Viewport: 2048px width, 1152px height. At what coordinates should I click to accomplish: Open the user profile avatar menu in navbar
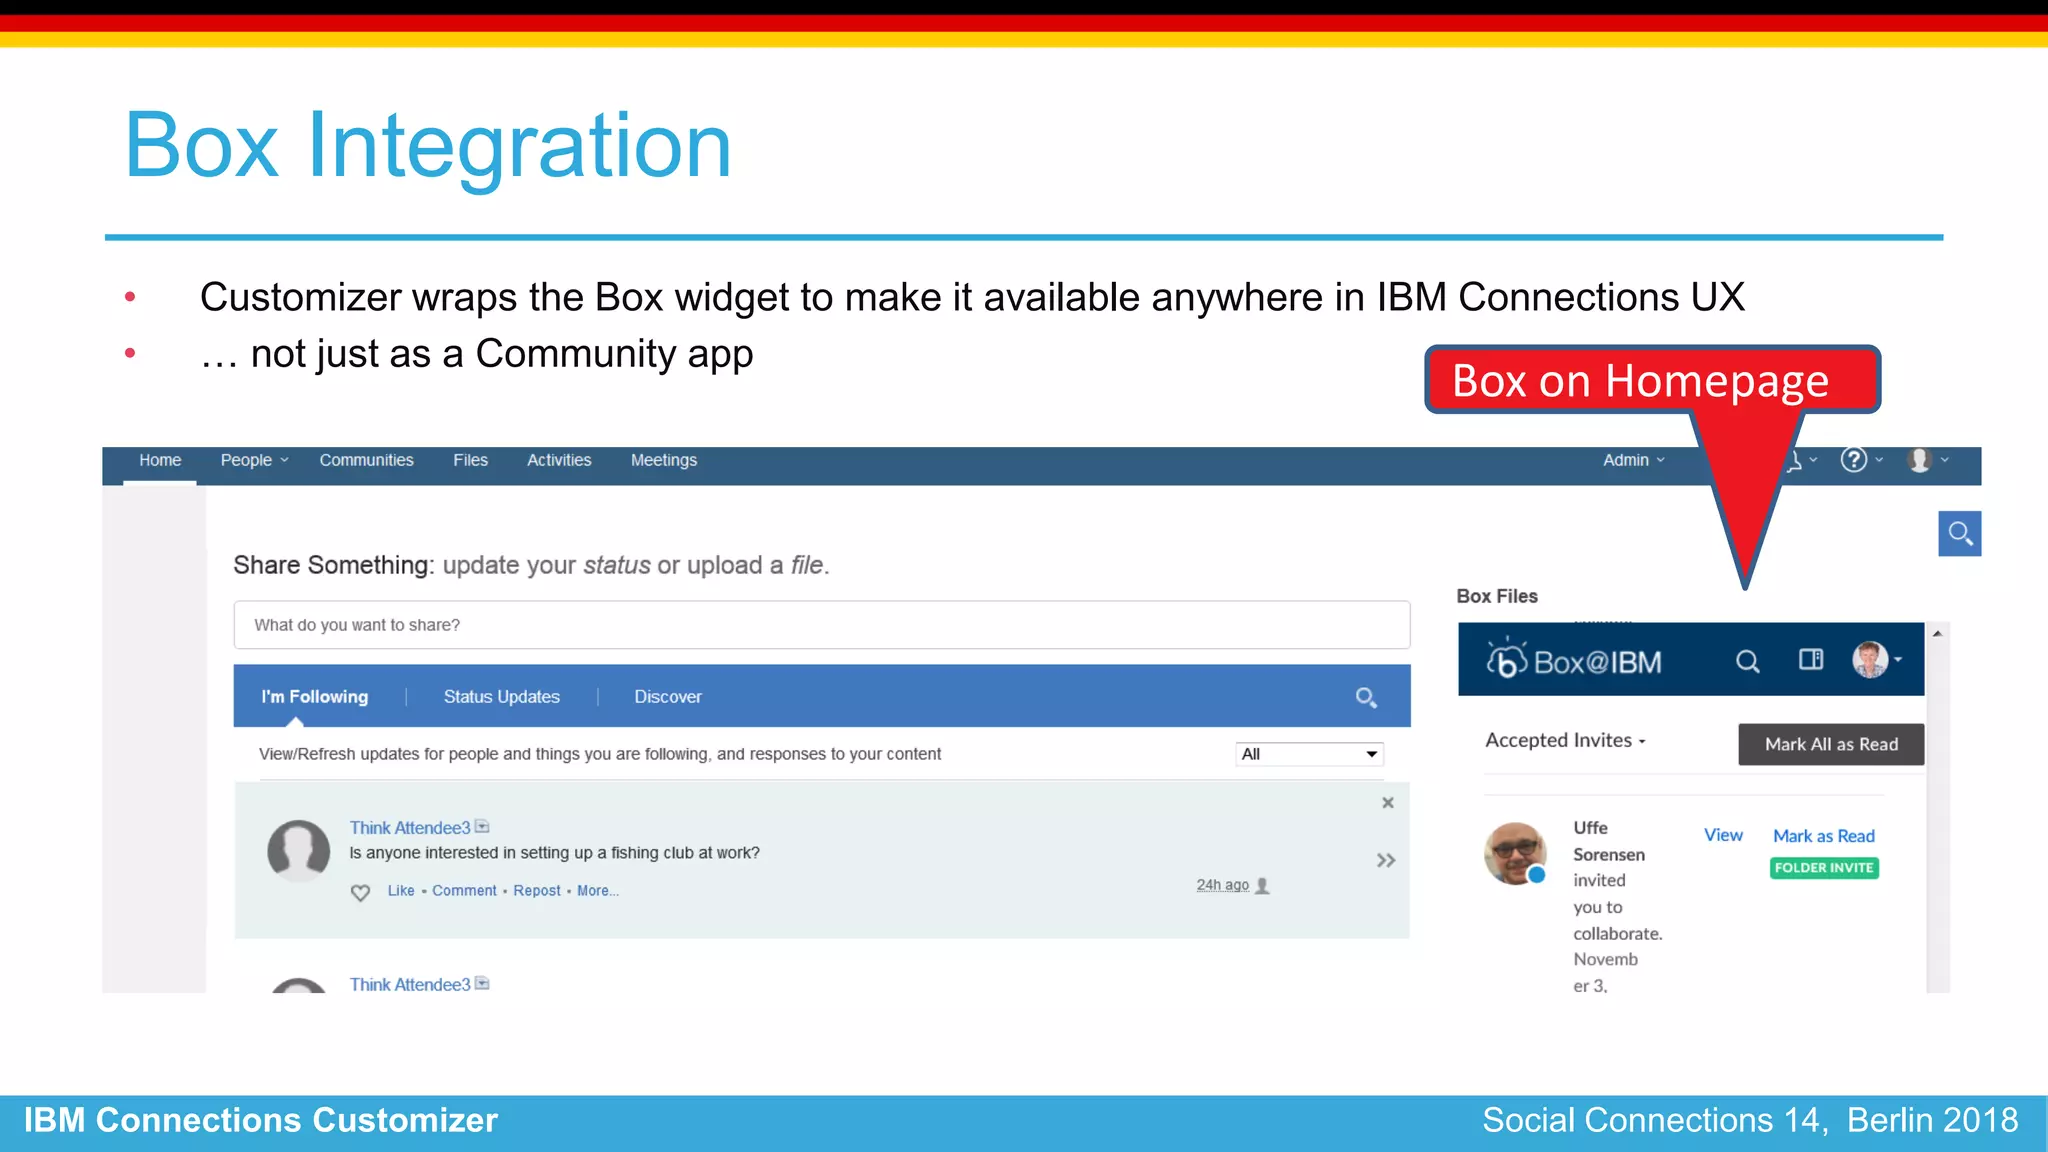[1919, 460]
